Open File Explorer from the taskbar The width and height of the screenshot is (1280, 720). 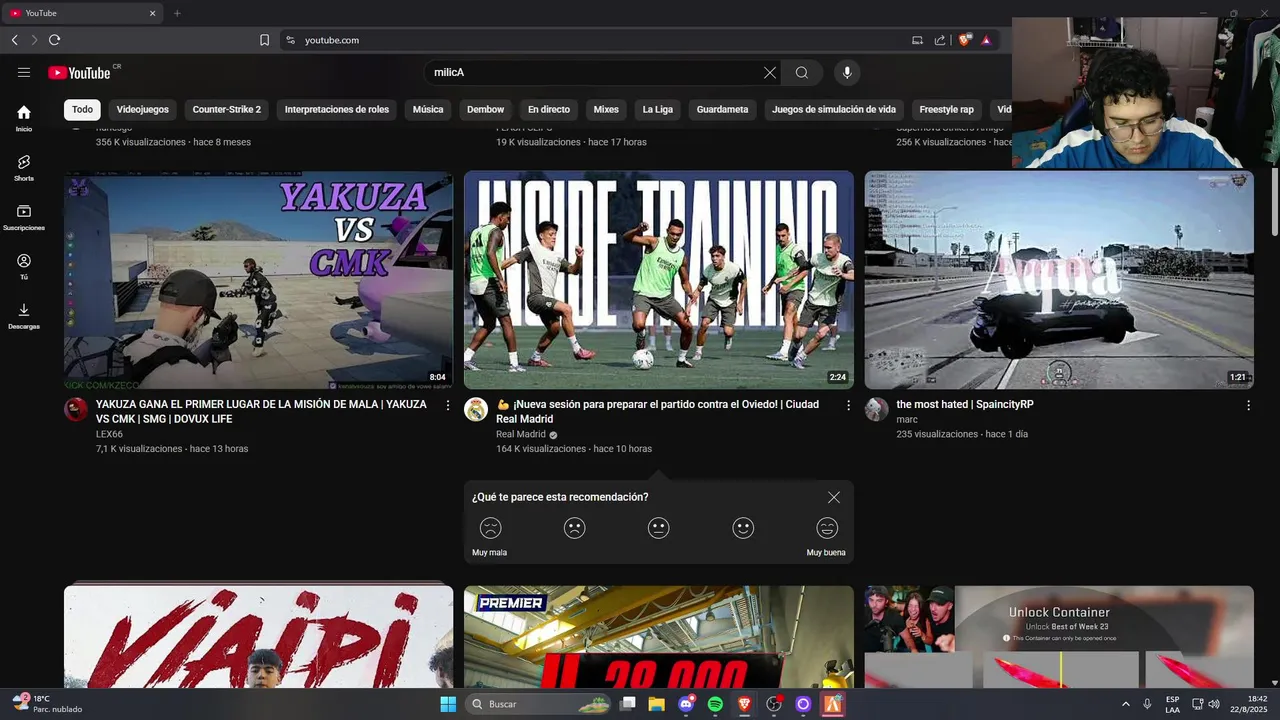click(656, 704)
